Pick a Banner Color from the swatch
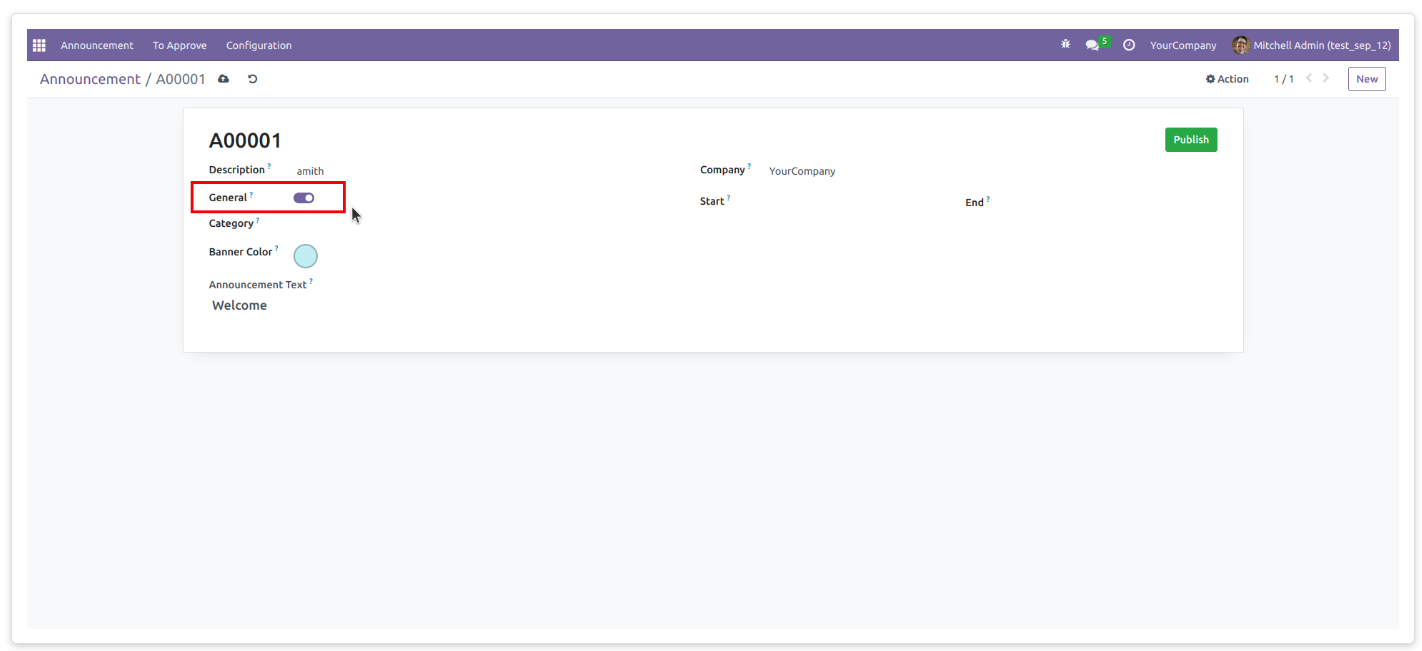The width and height of the screenshot is (1422, 651). pyautogui.click(x=305, y=256)
